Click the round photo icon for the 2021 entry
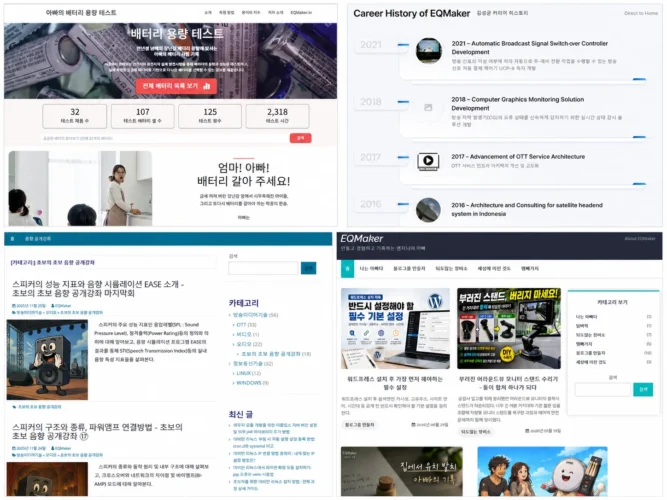 (x=428, y=51)
